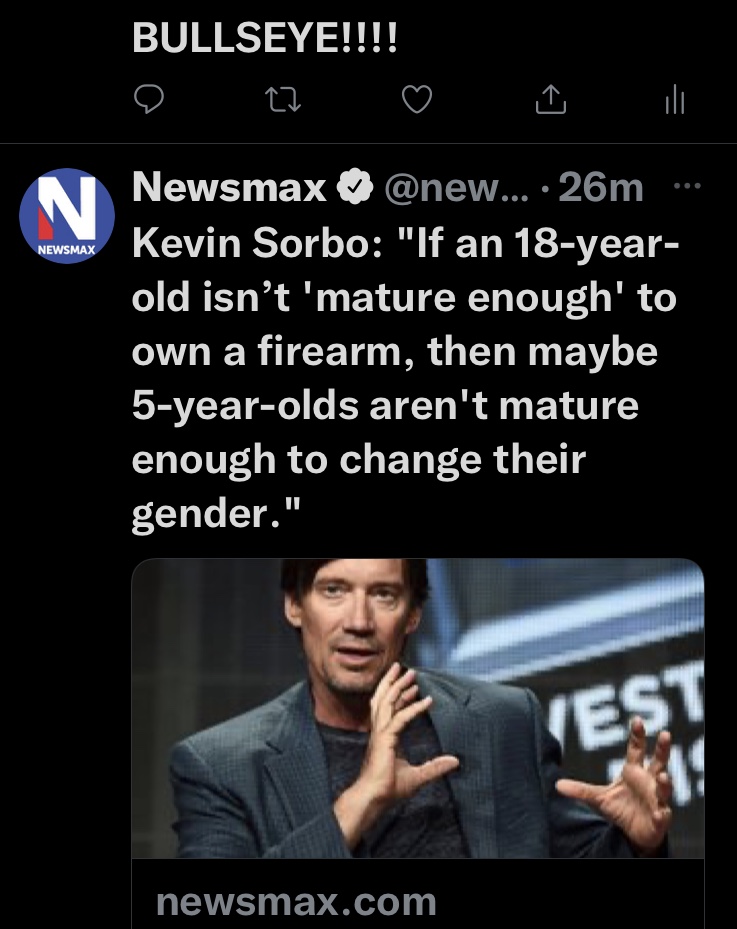The width and height of the screenshot is (737, 929).
Task: Retweet the BULLSEYE post
Action: 283,100
